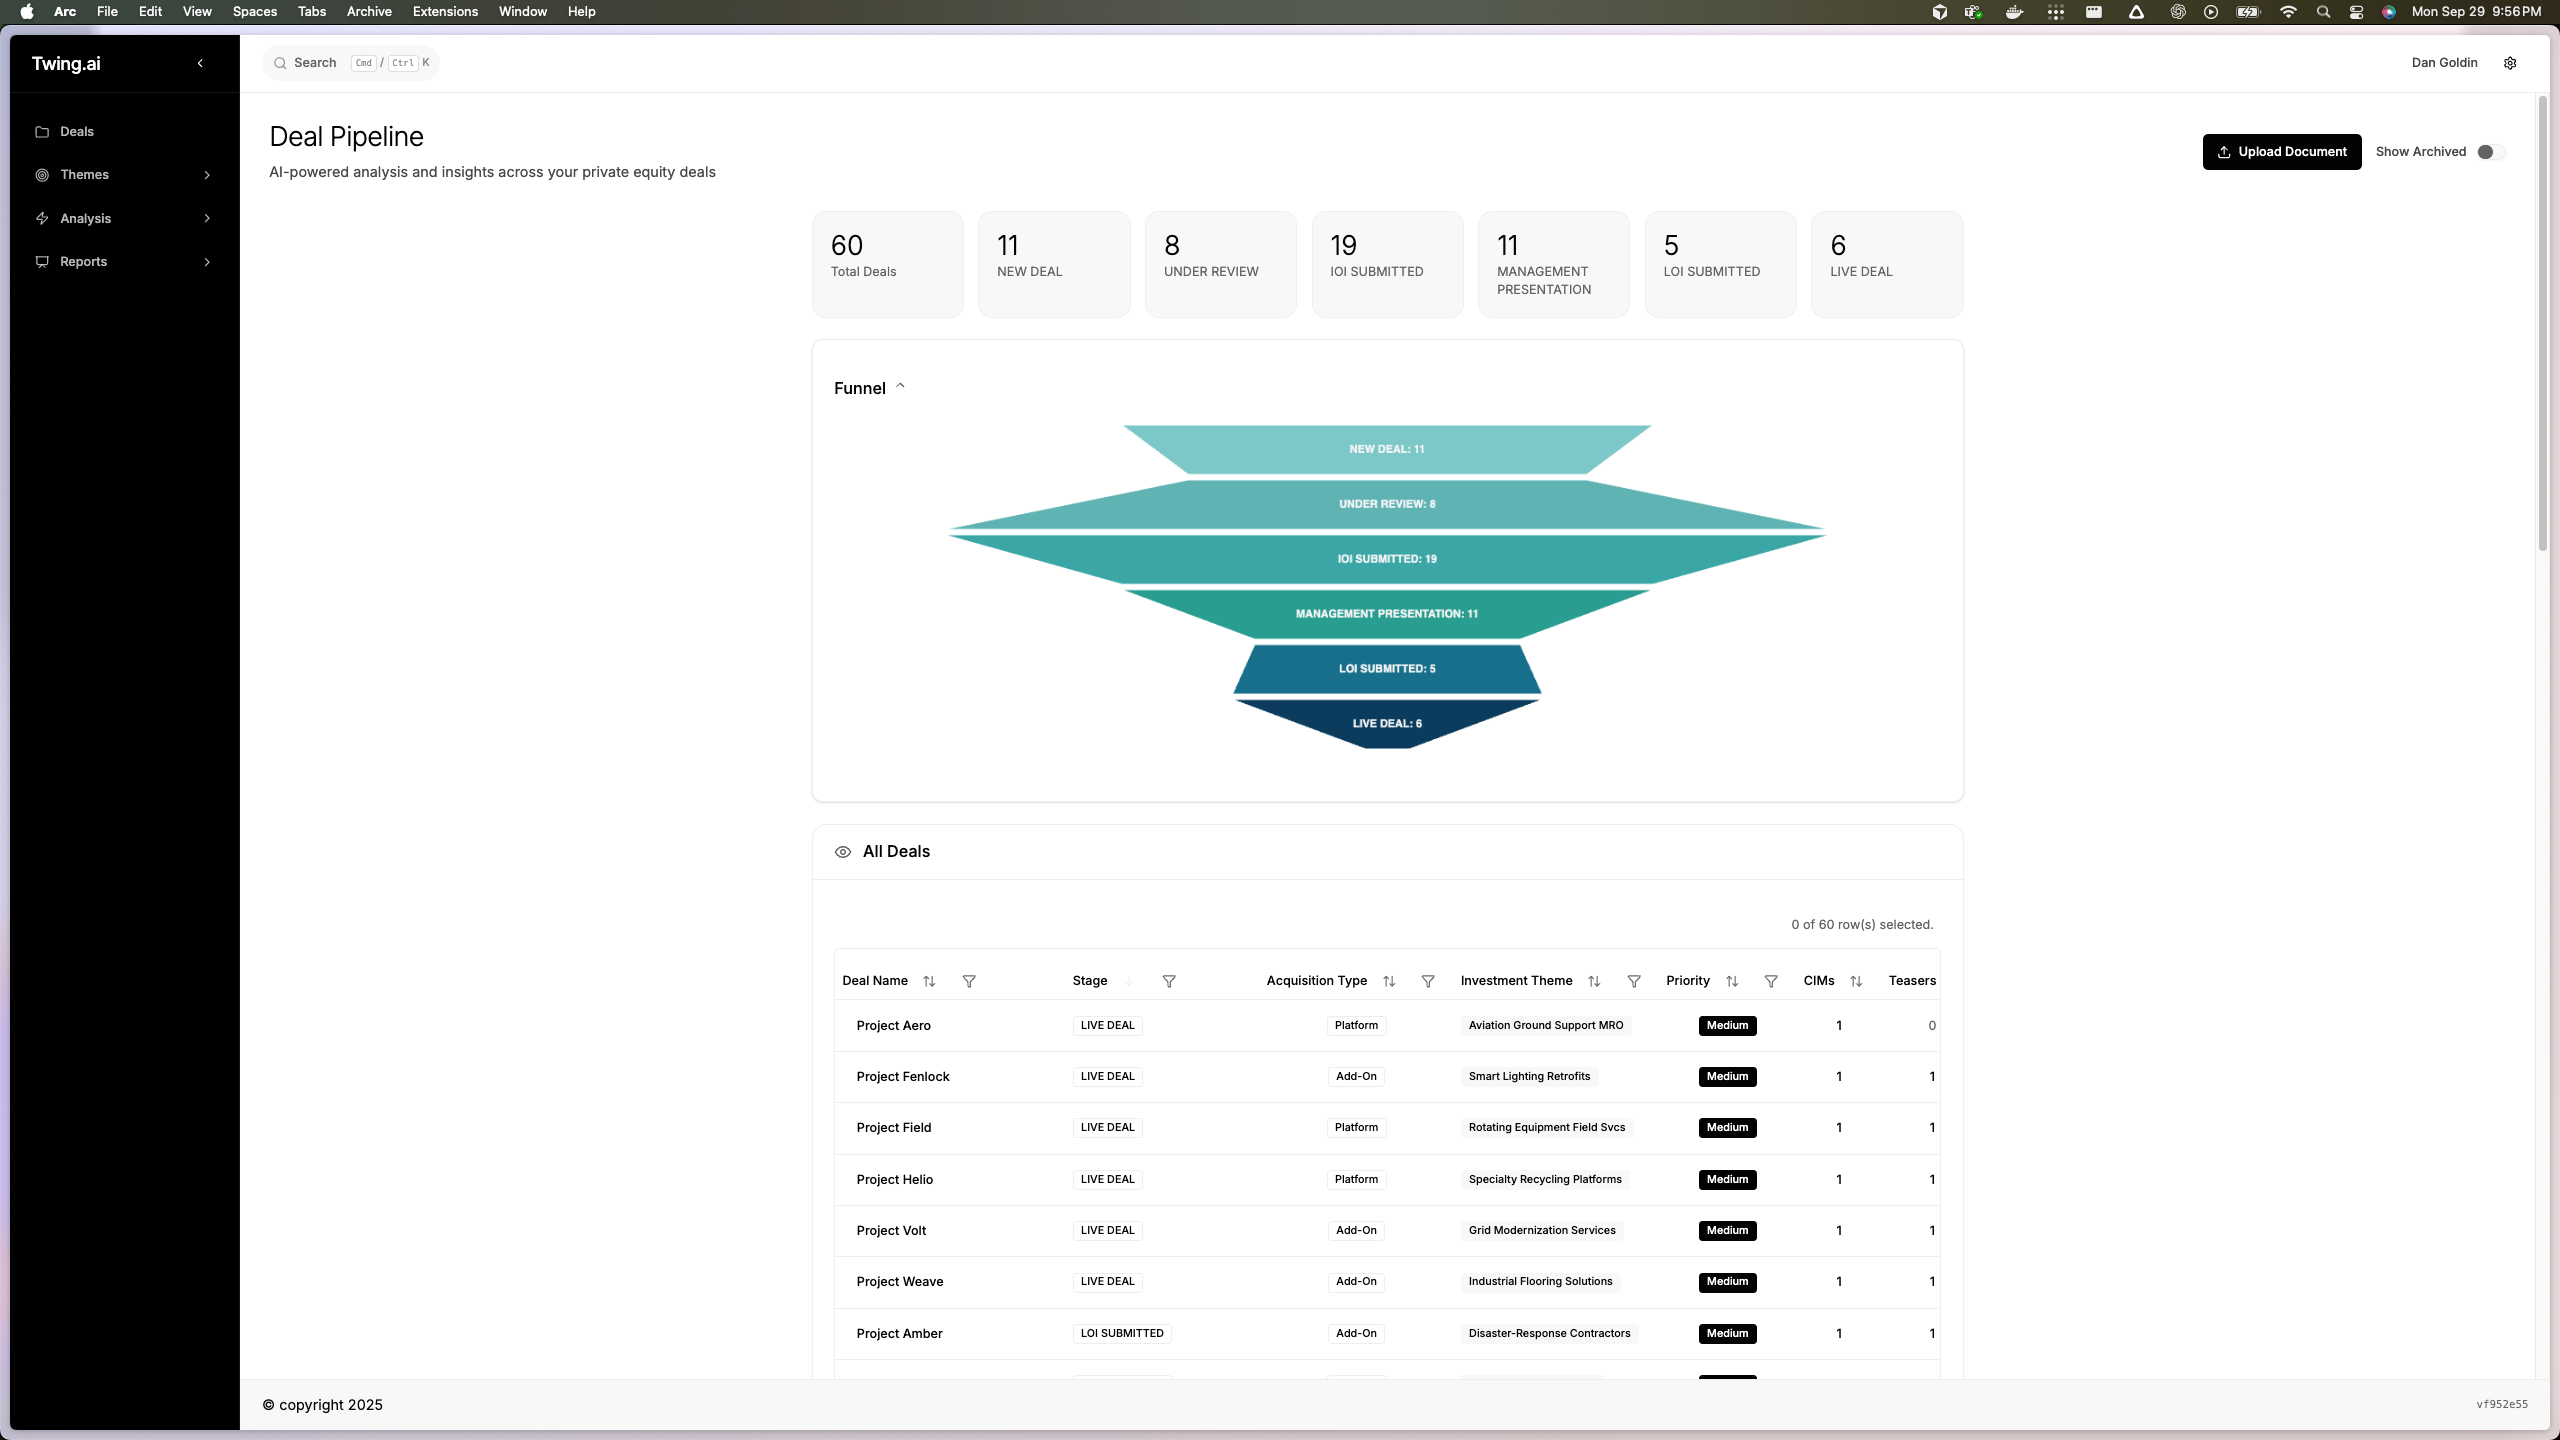Image resolution: width=2560 pixels, height=1440 pixels.
Task: Open the Themes section in the sidebar
Action: (85, 174)
